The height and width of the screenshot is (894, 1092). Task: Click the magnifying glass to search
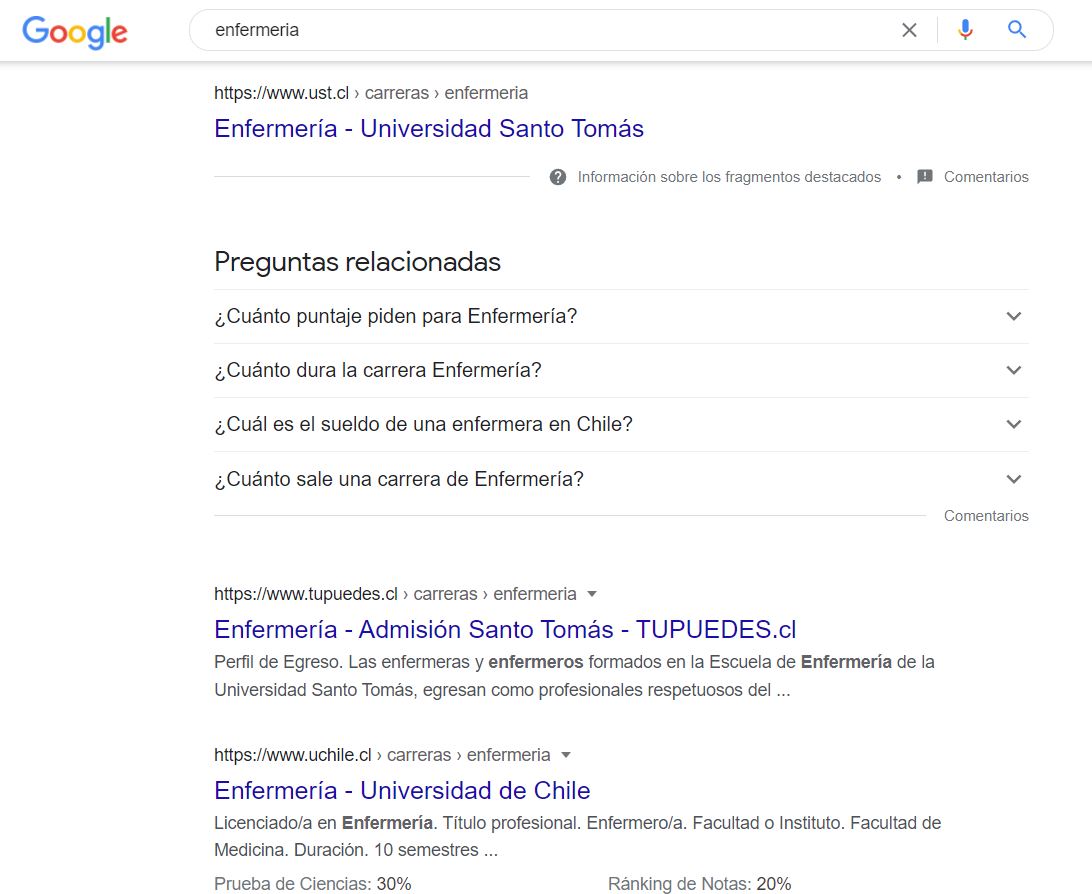[x=1016, y=30]
